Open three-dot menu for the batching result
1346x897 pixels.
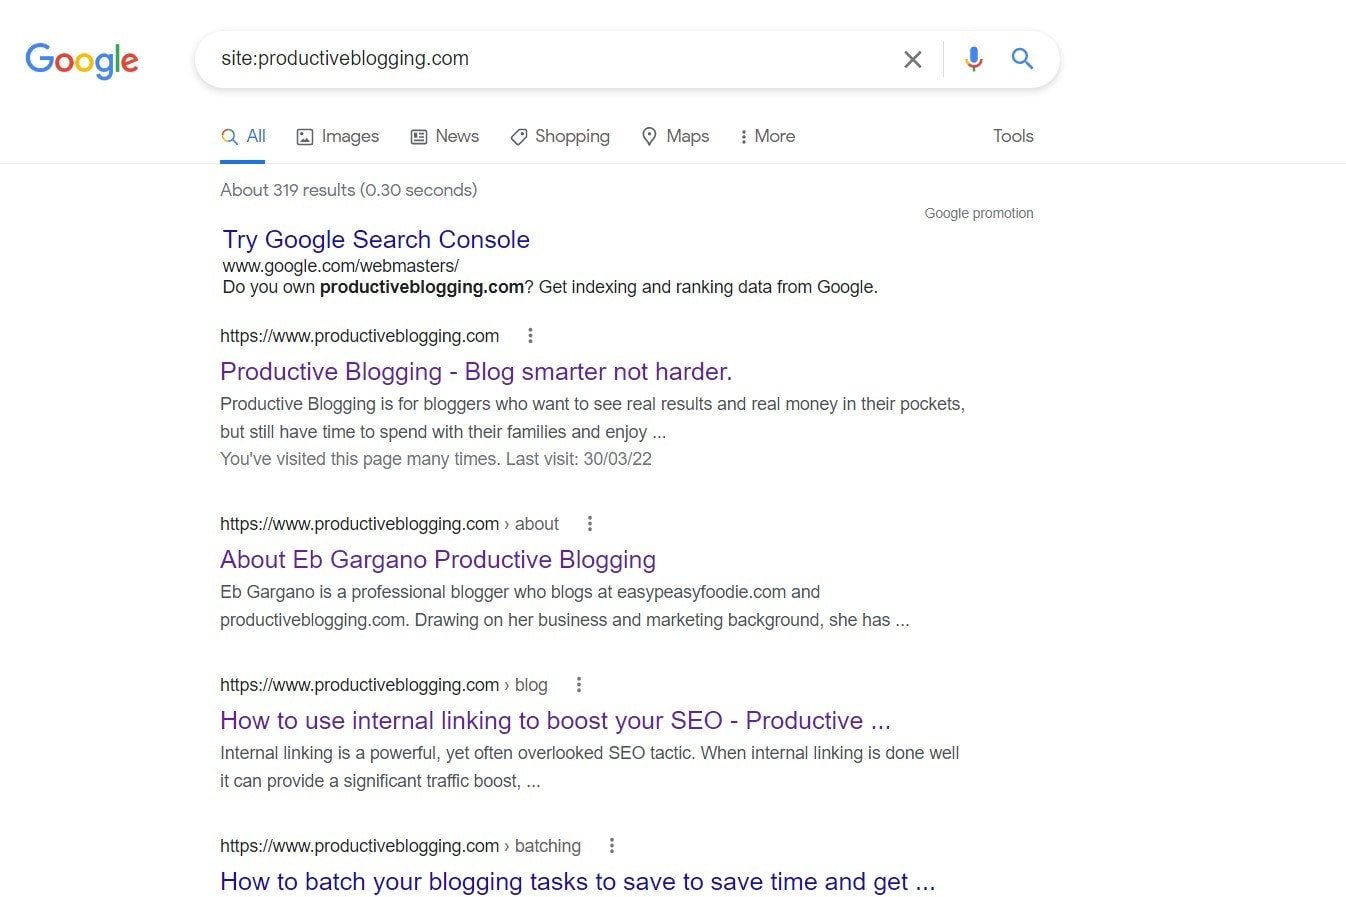click(x=611, y=846)
